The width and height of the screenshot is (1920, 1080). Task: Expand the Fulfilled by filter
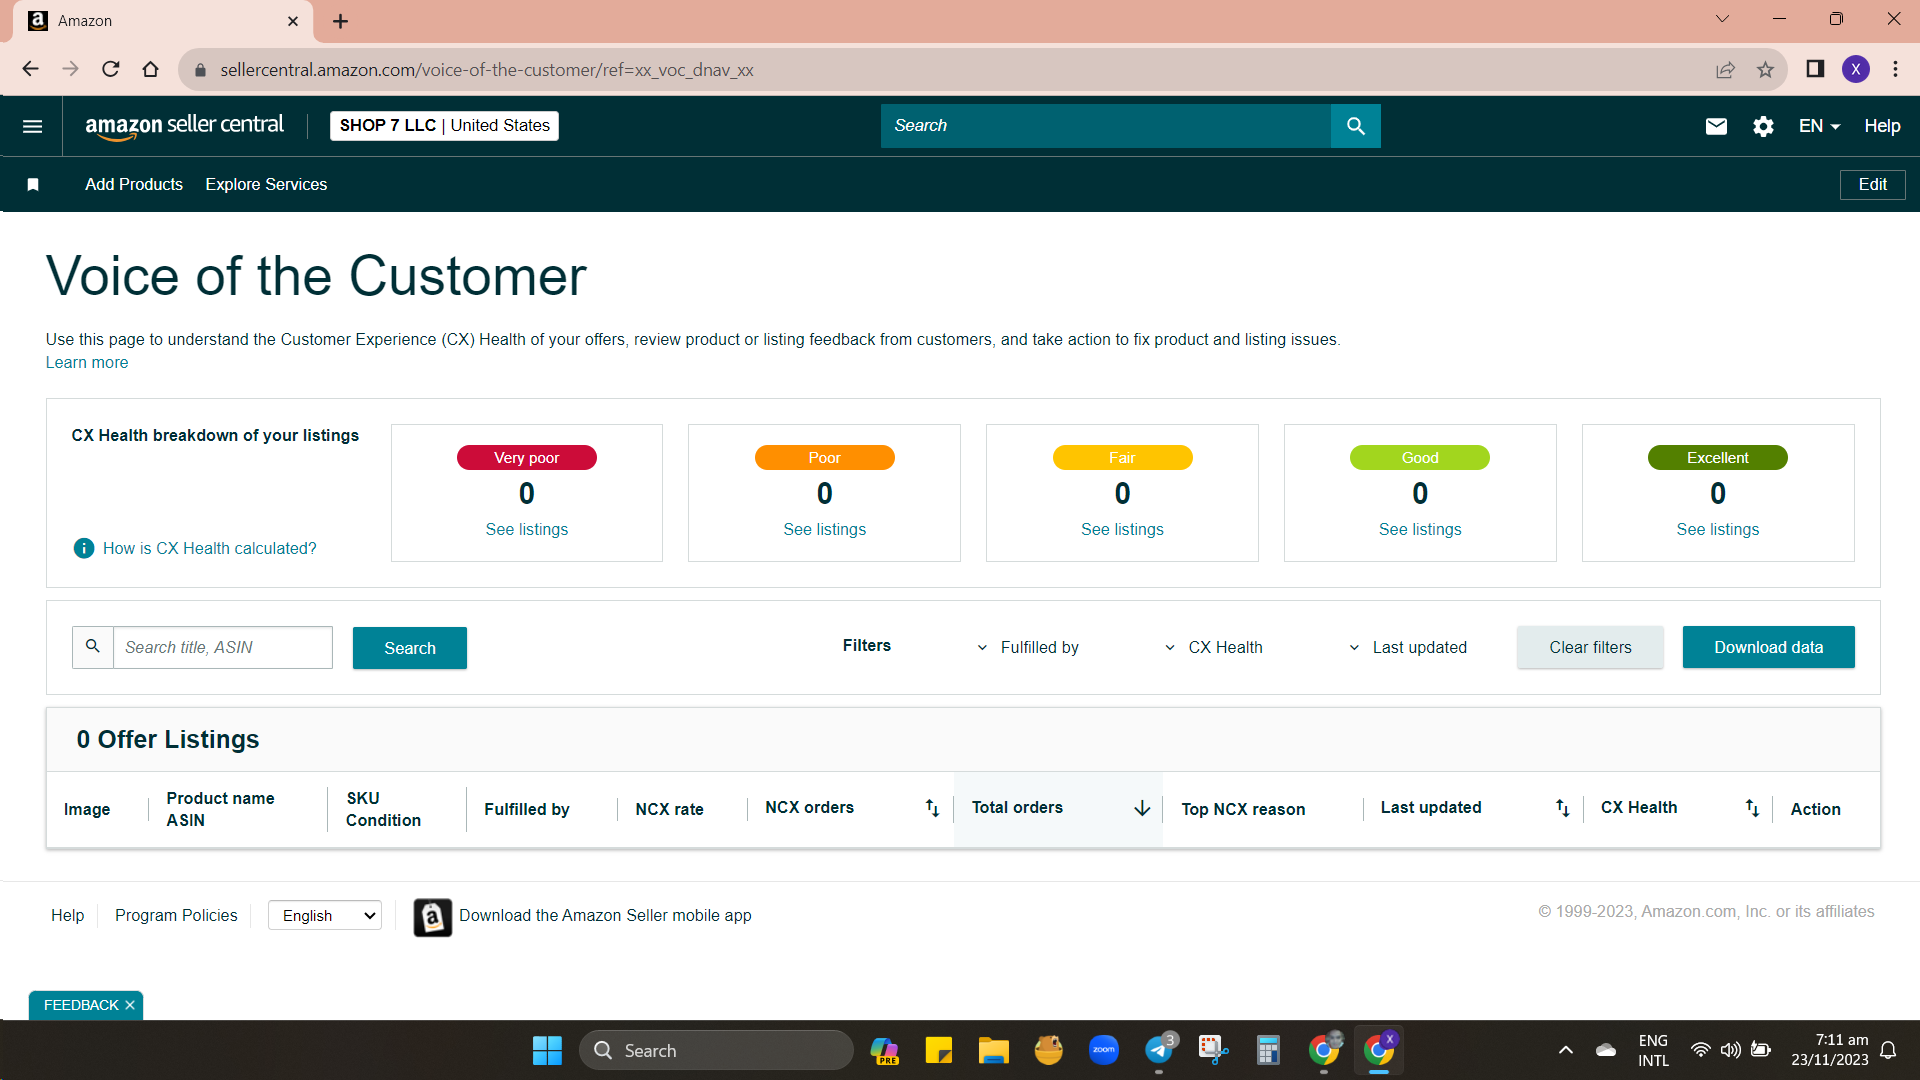coord(1028,648)
